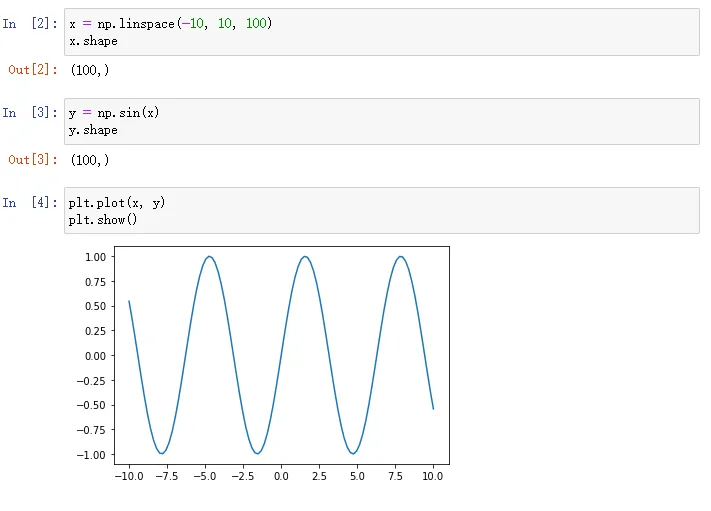Image resolution: width=711 pixels, height=511 pixels.
Task: Click the (100,) output of Out[3]
Action: tap(90, 160)
